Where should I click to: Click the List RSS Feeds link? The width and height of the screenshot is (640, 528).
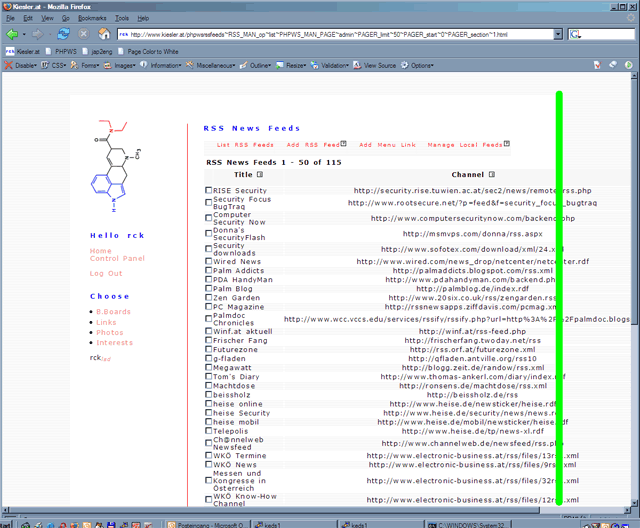244,145
